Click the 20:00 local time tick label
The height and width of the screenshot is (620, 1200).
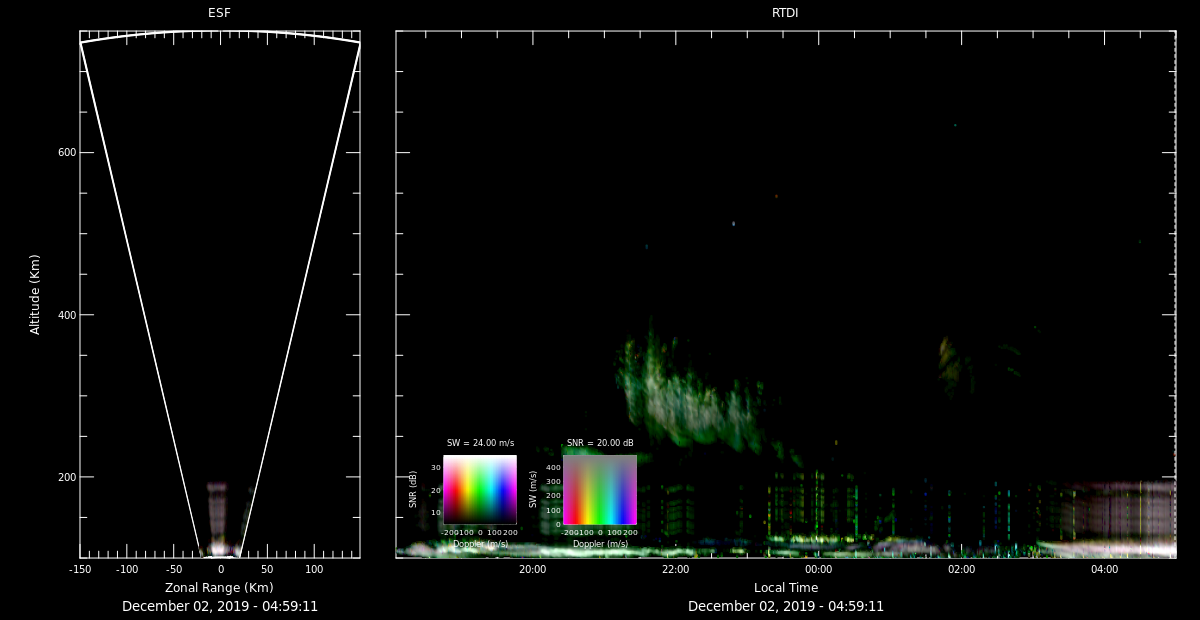click(532, 569)
